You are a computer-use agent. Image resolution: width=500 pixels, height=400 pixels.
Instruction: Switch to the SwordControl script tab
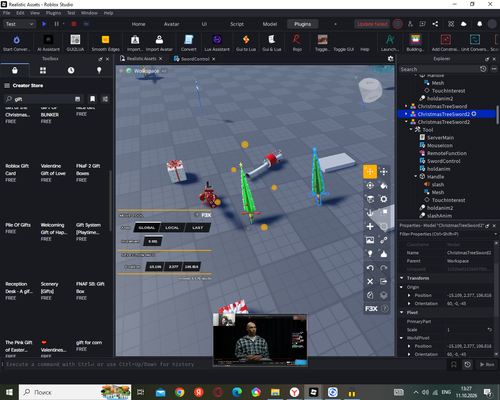click(195, 59)
